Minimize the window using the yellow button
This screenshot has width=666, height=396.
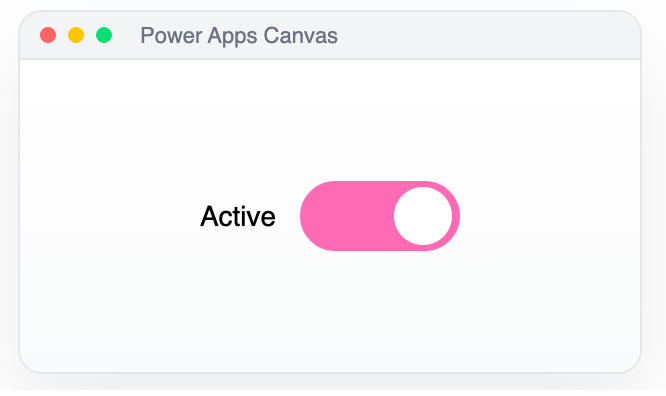click(x=76, y=35)
